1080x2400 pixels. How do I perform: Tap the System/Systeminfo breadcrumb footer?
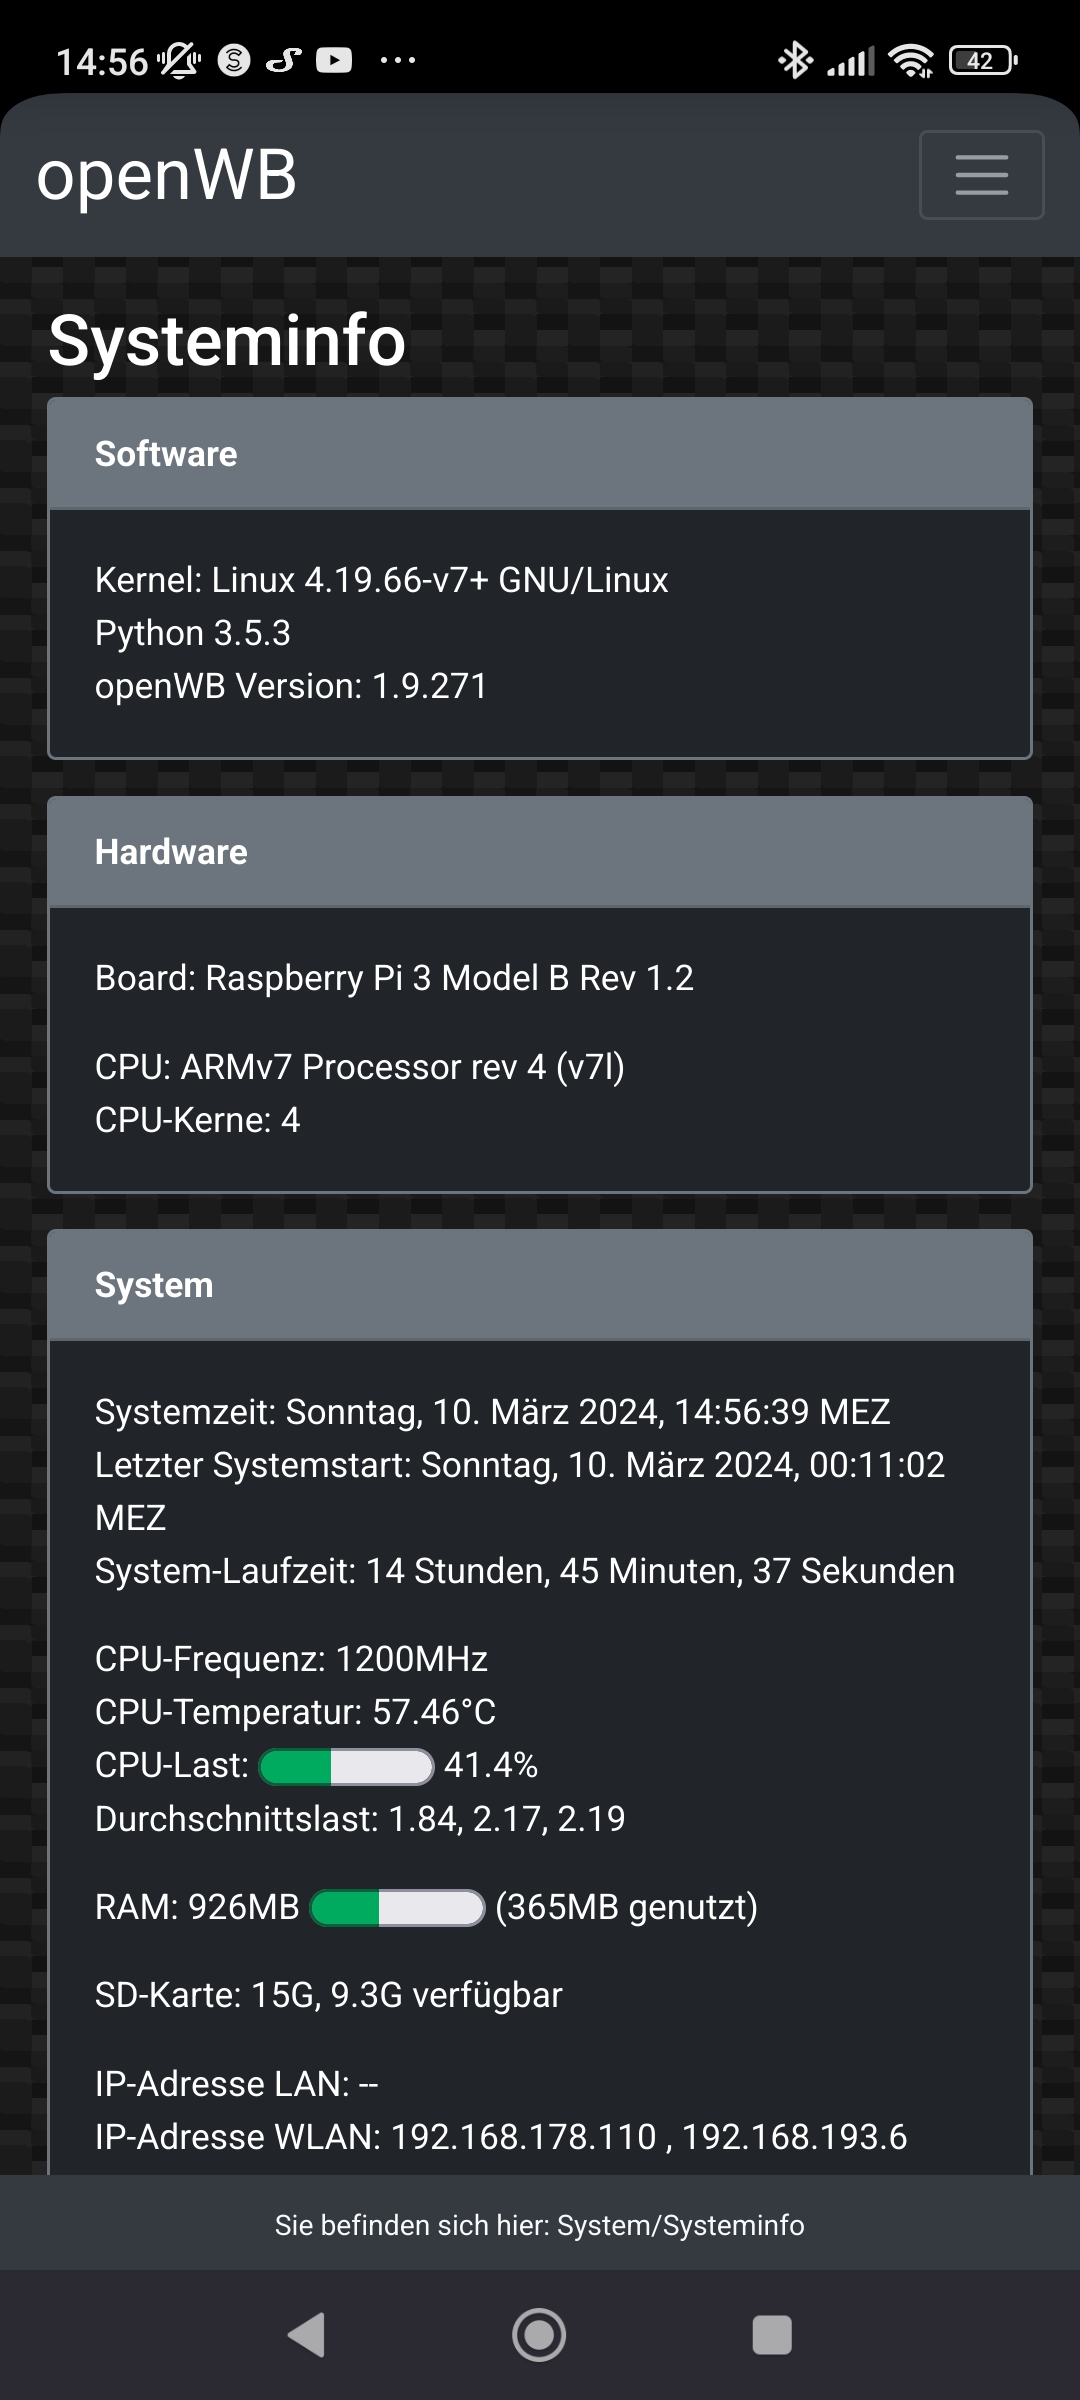[540, 2225]
